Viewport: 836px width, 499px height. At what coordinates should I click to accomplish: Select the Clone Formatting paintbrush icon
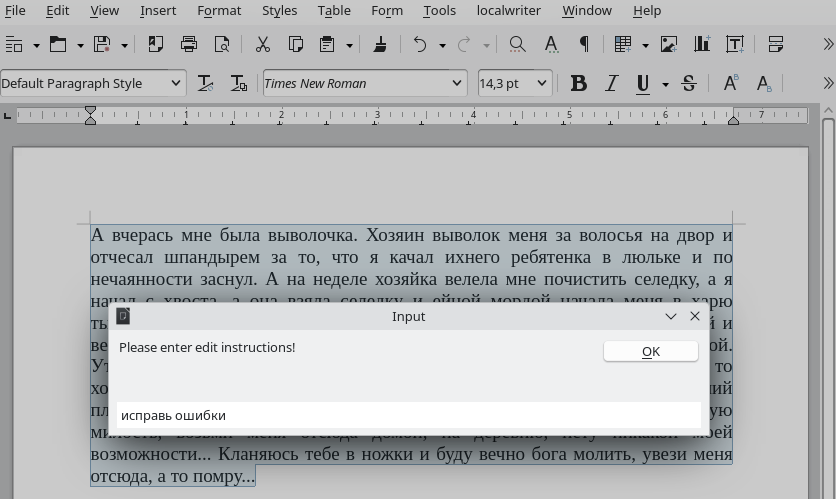click(x=380, y=44)
